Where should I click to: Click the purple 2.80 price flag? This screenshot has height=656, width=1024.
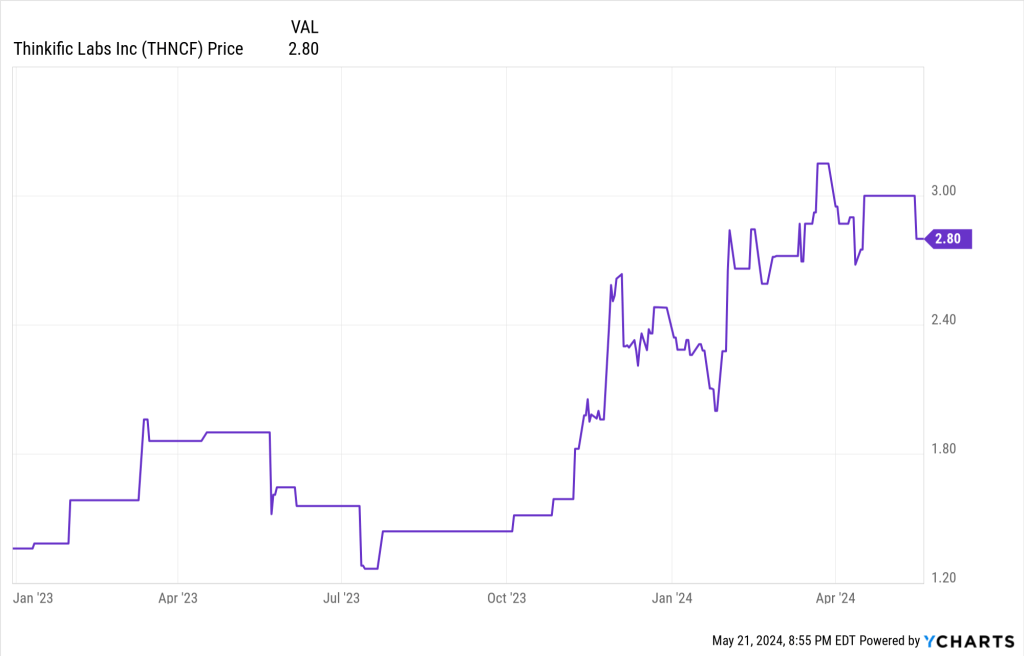point(947,238)
